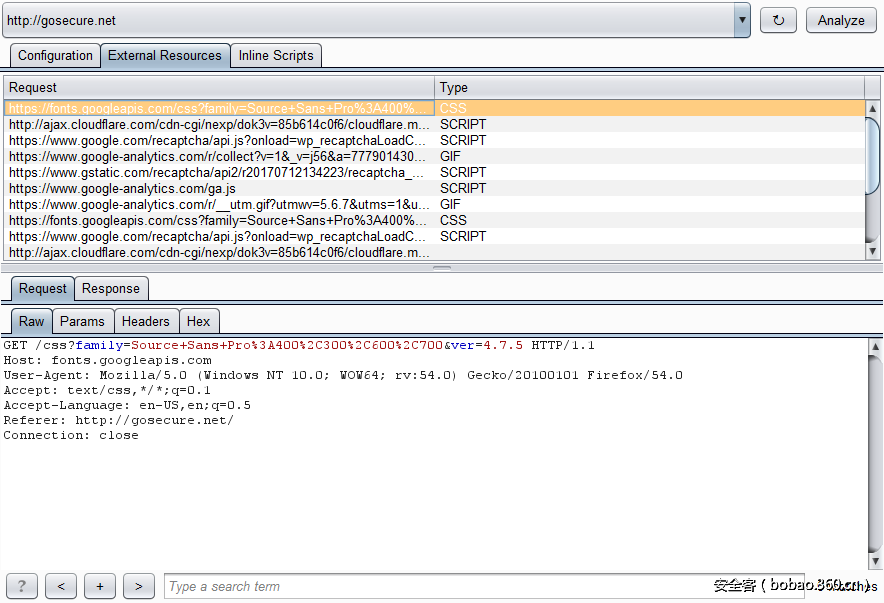884x603 pixels.
Task: Select the Response tab
Action: coord(111,289)
